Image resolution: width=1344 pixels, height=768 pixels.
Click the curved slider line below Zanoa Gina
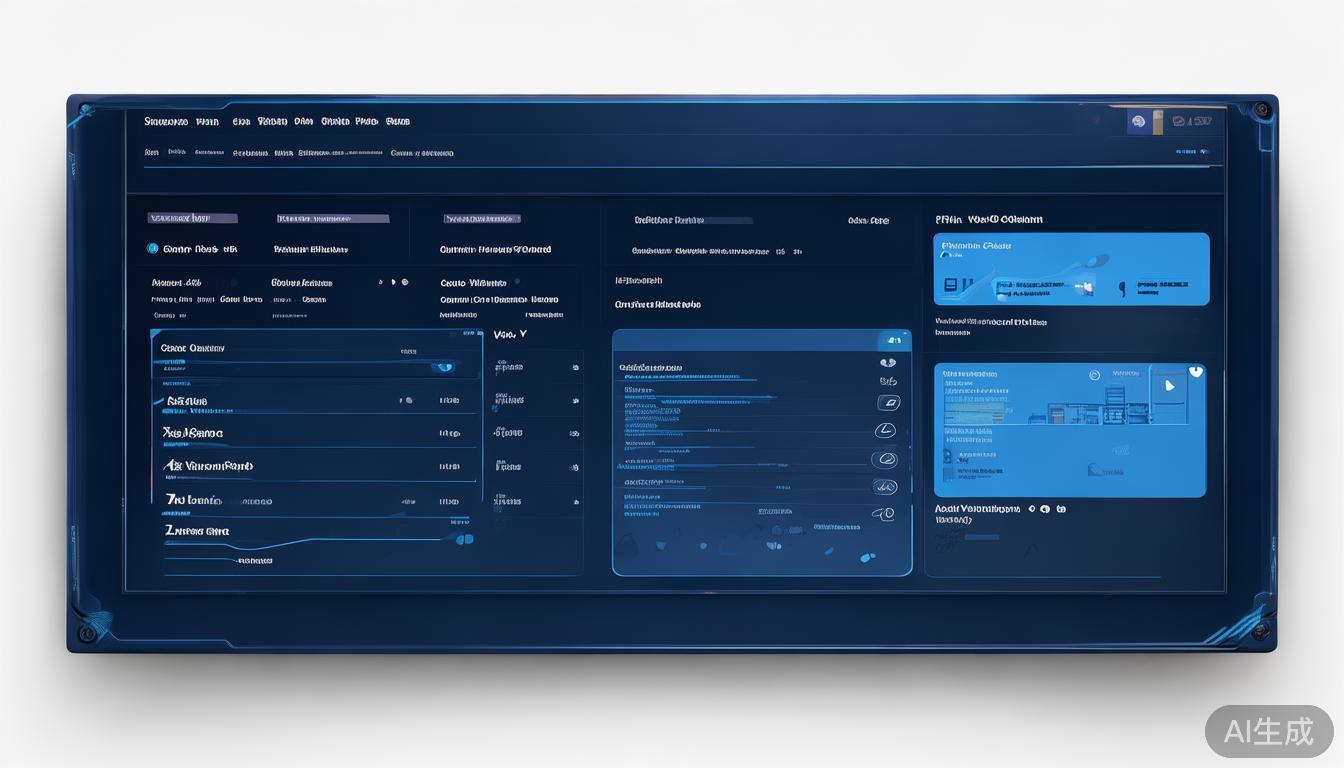click(x=300, y=545)
